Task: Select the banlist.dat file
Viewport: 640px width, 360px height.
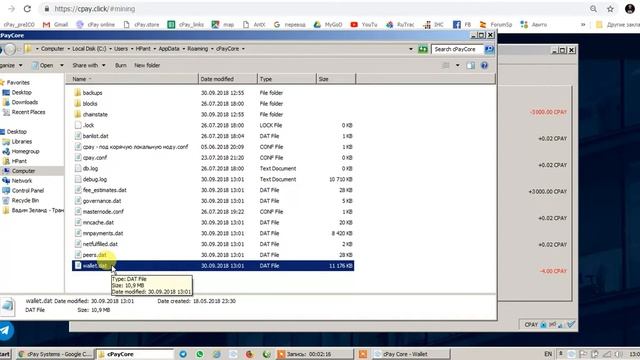Action: 91,136
